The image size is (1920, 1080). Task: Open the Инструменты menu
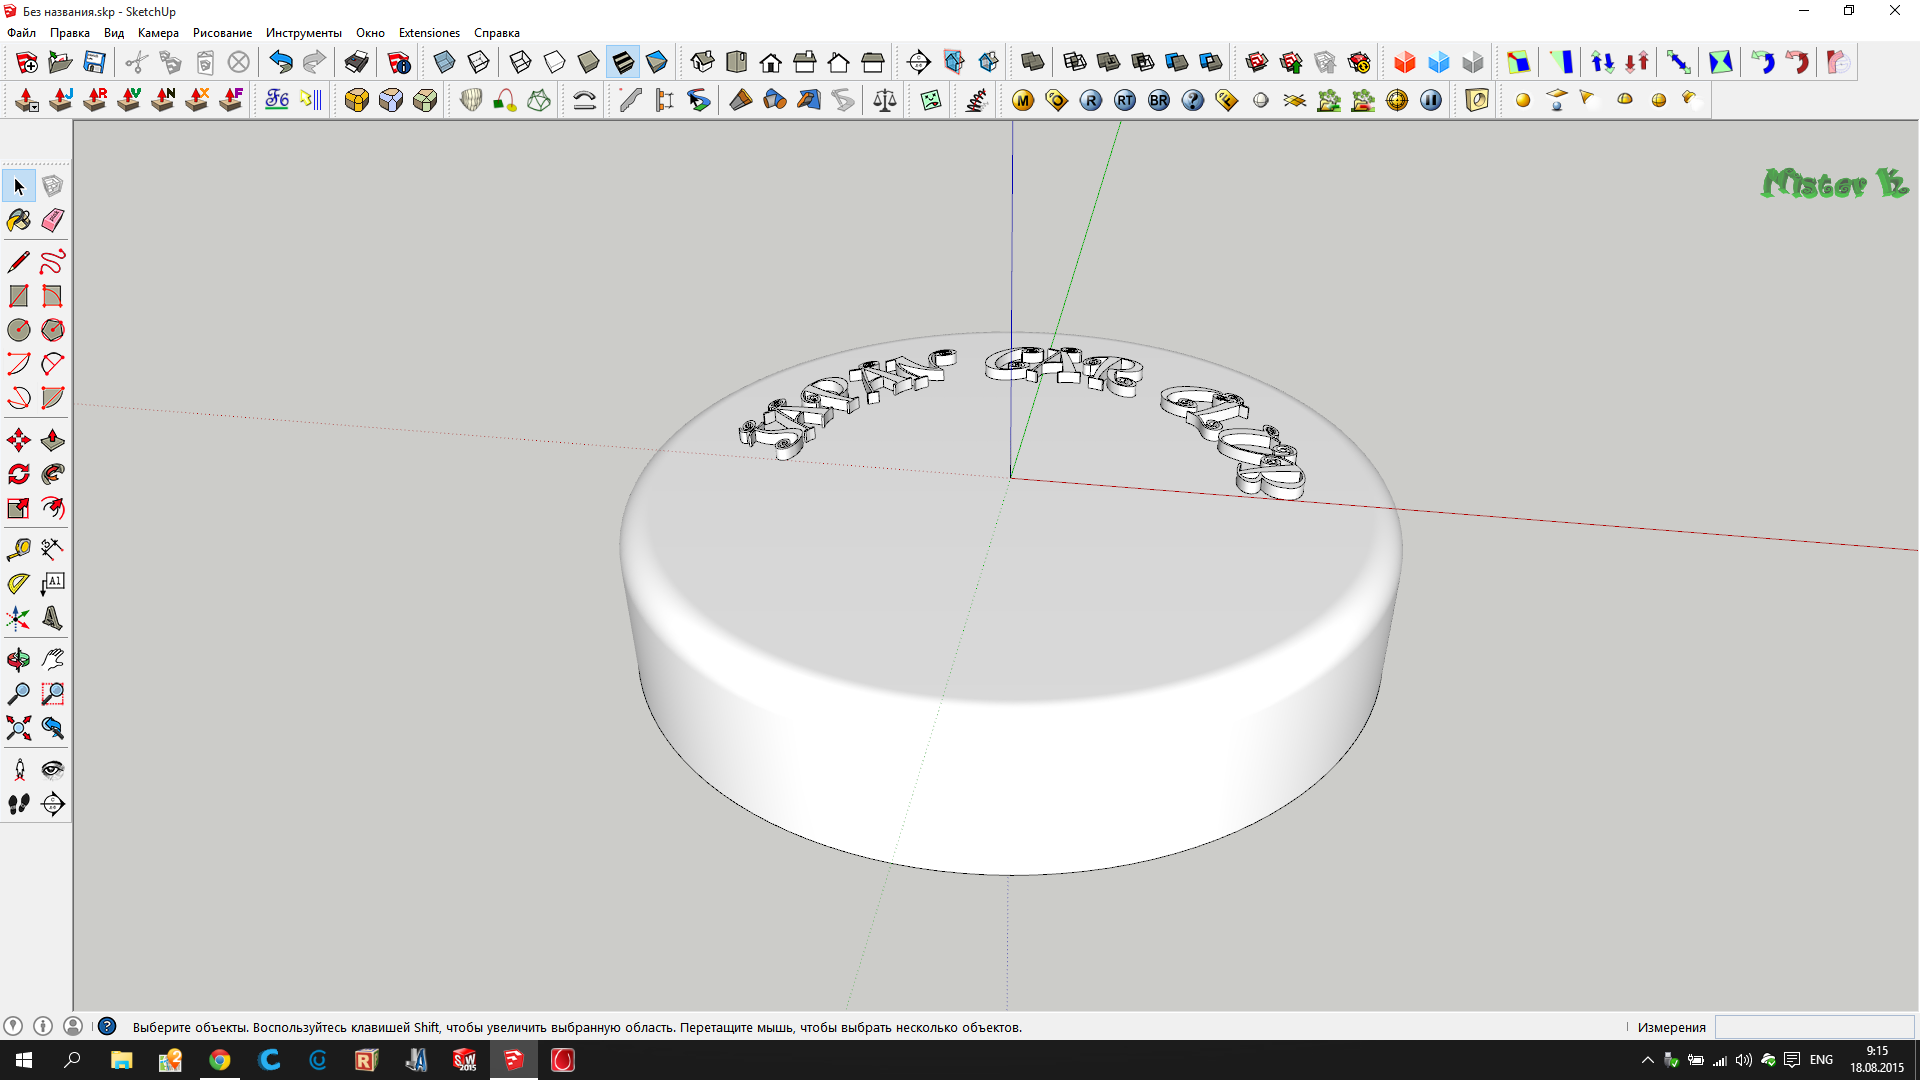pos(303,33)
